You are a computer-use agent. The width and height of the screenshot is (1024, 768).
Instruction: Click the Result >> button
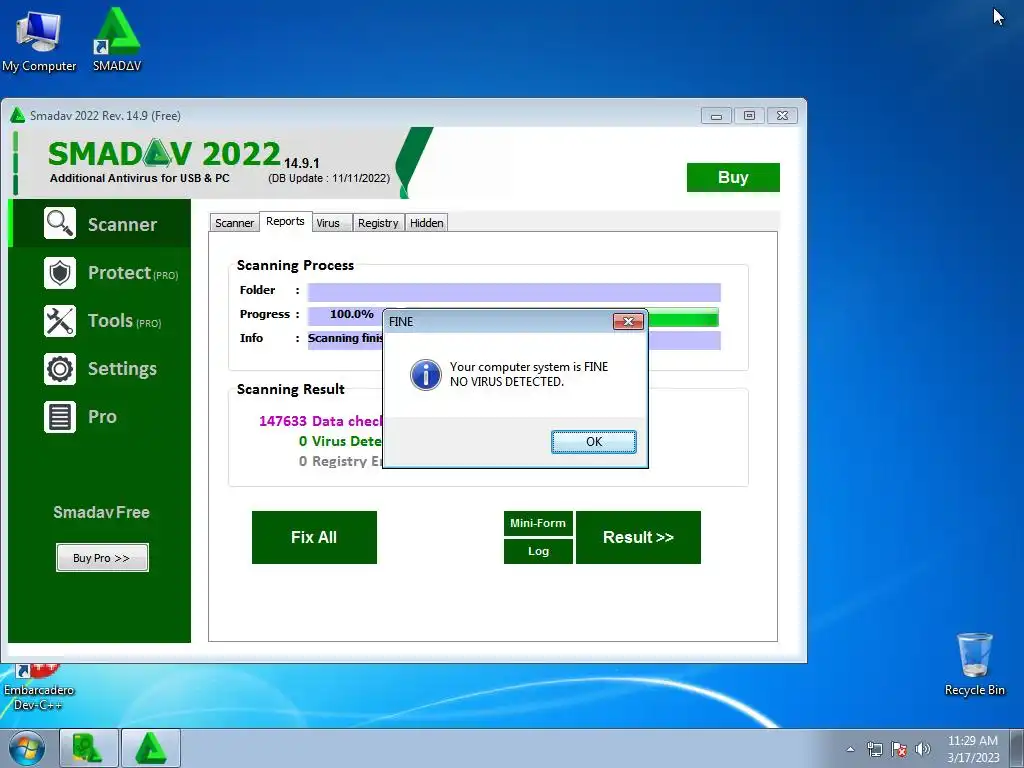pyautogui.click(x=638, y=537)
